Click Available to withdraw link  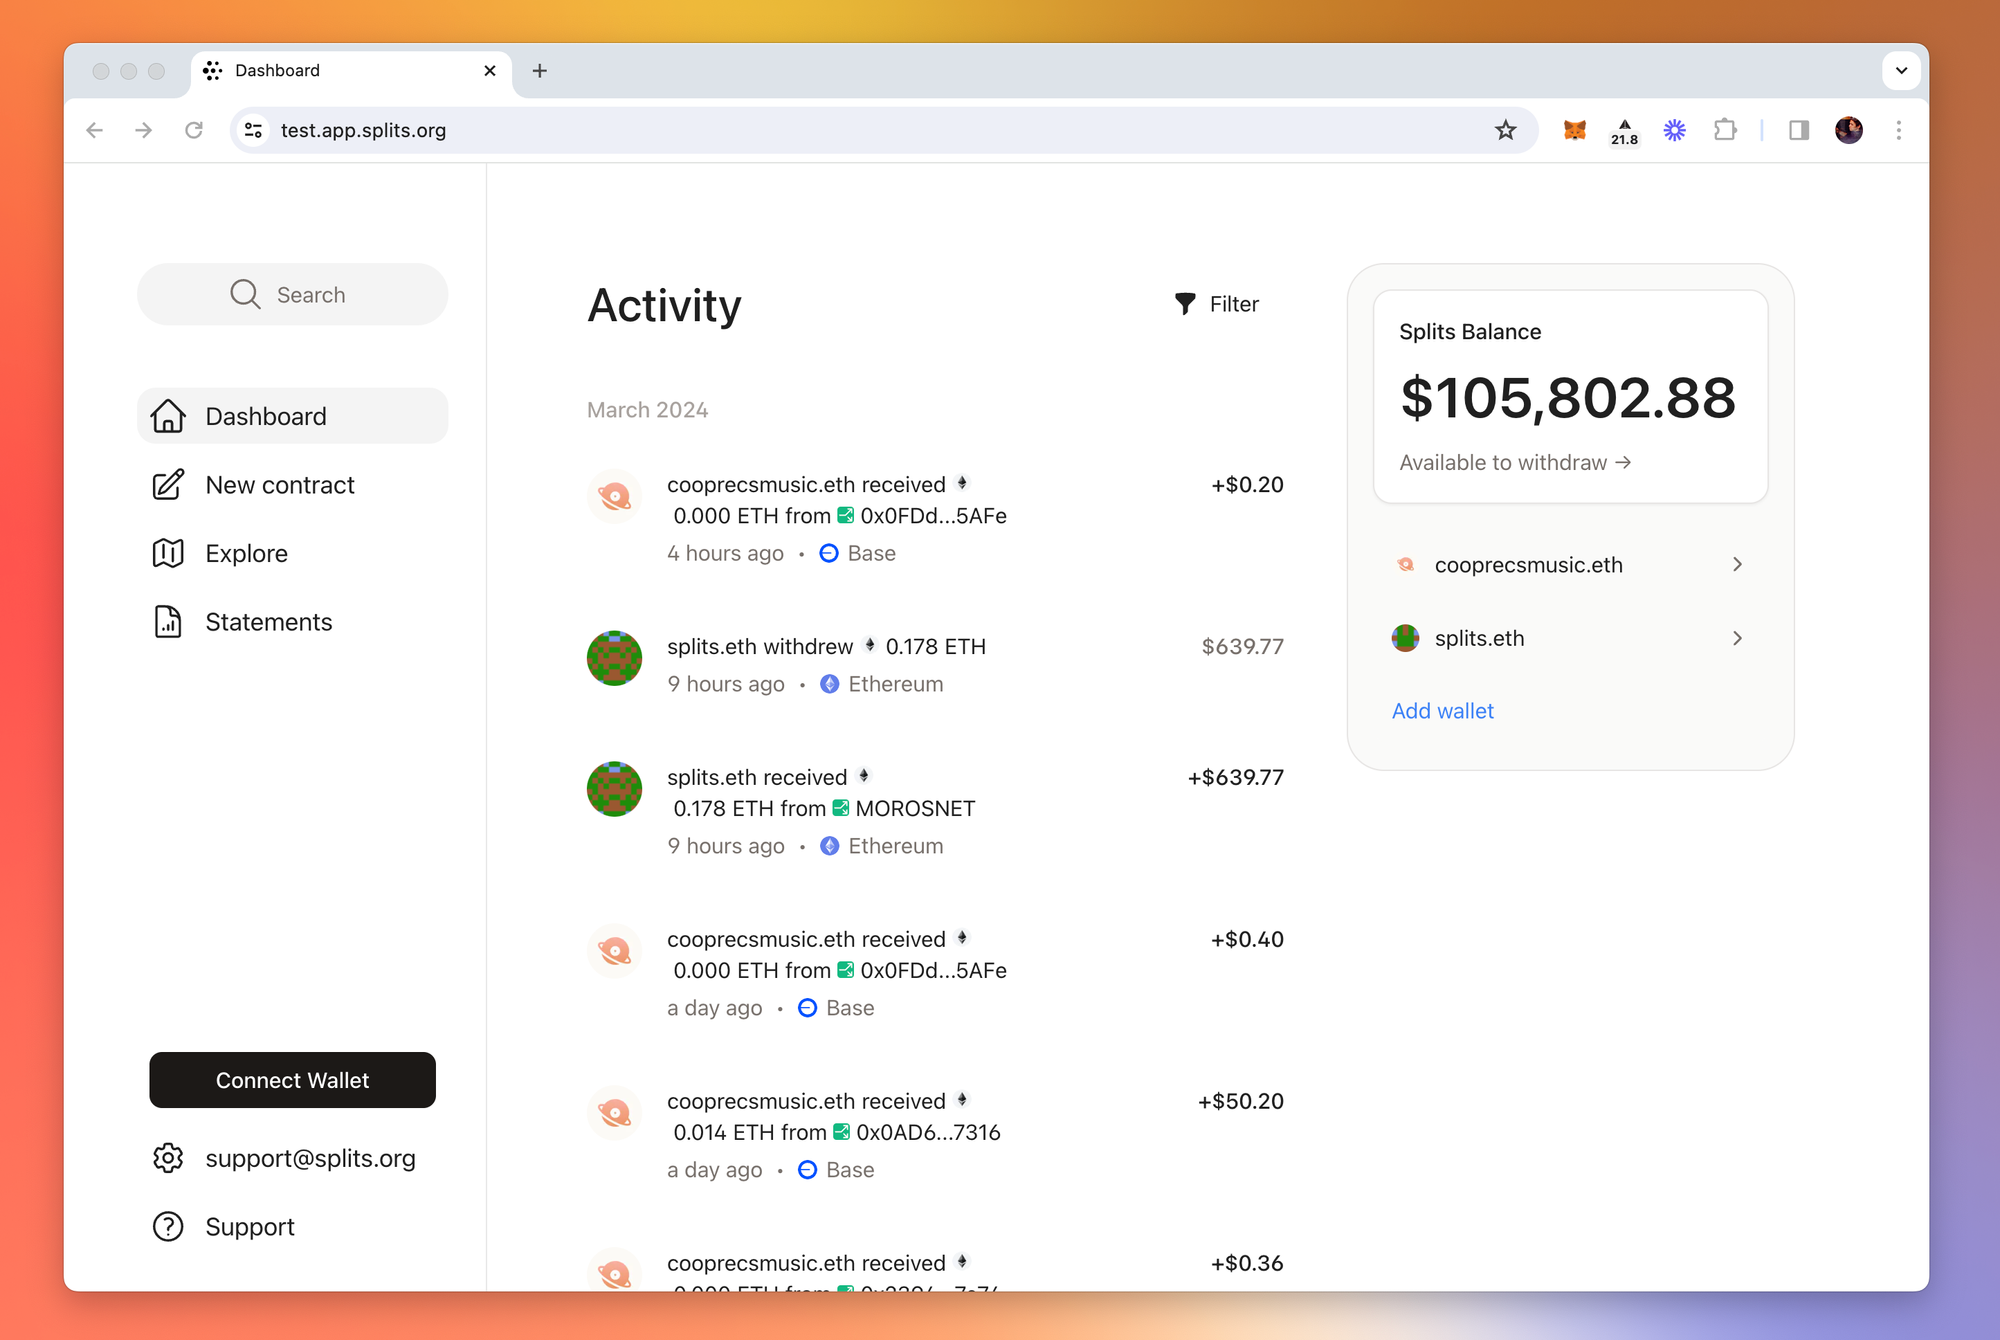pos(1514,463)
